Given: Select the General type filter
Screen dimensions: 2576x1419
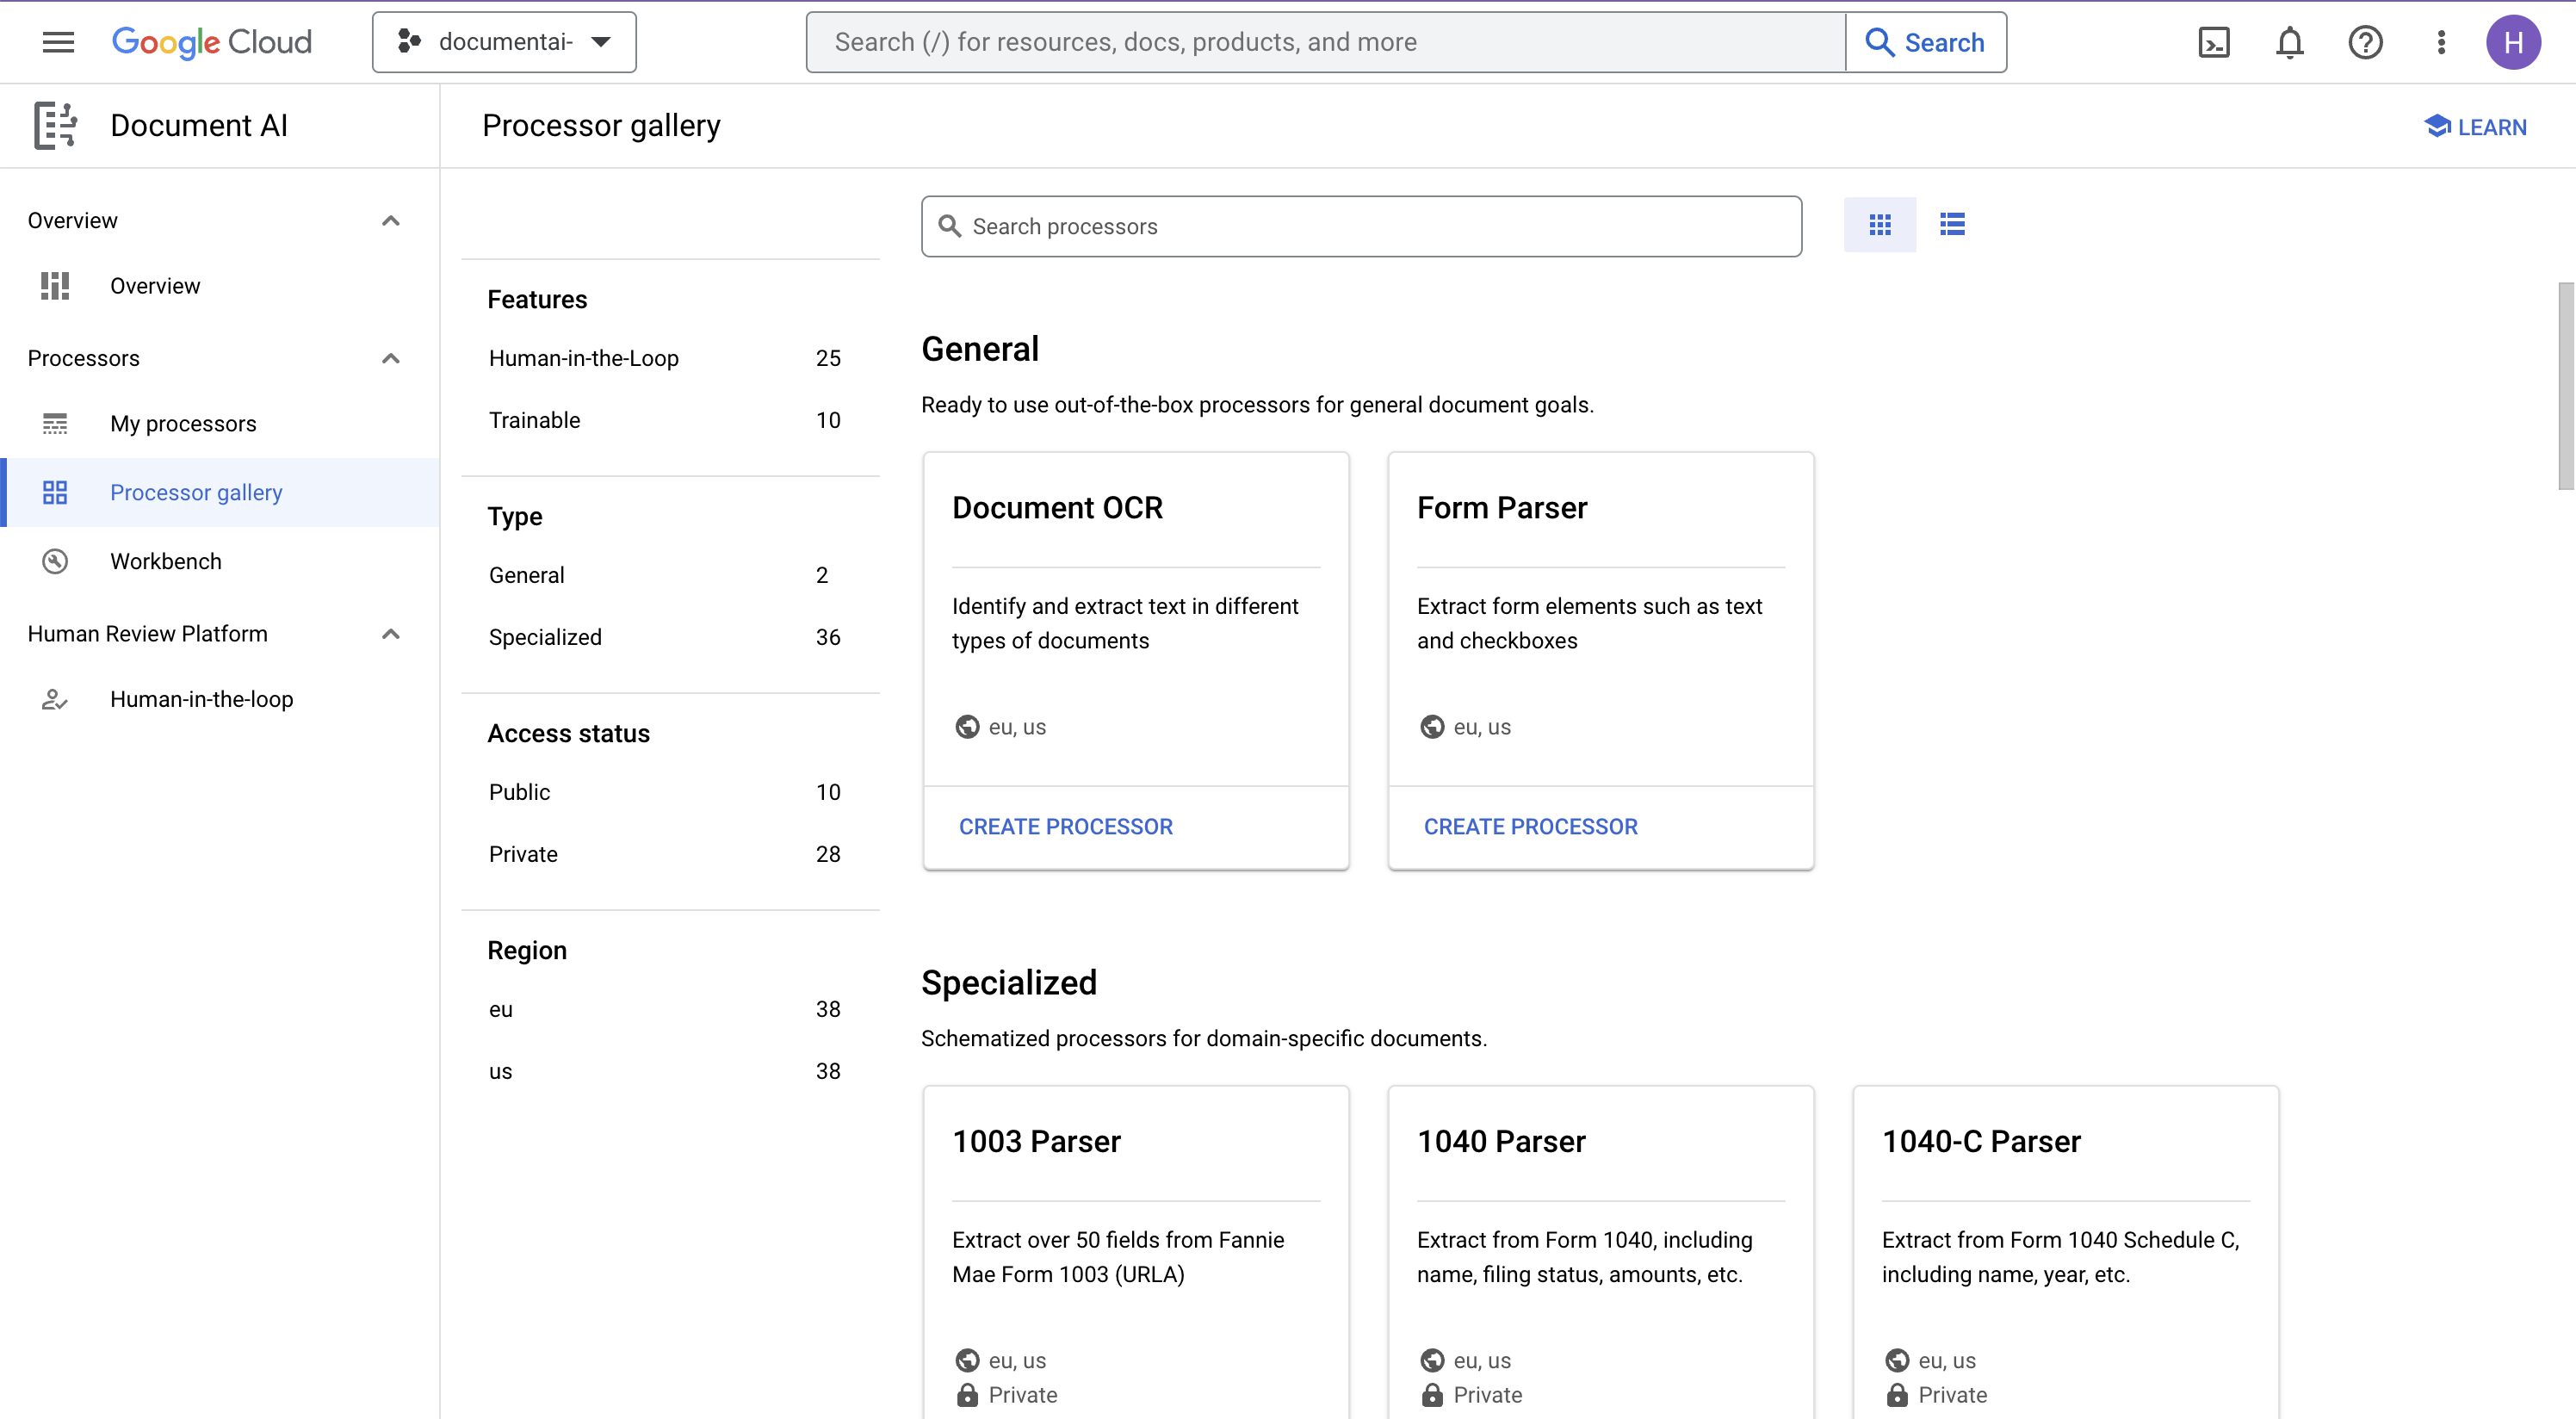Looking at the screenshot, I should 524,575.
